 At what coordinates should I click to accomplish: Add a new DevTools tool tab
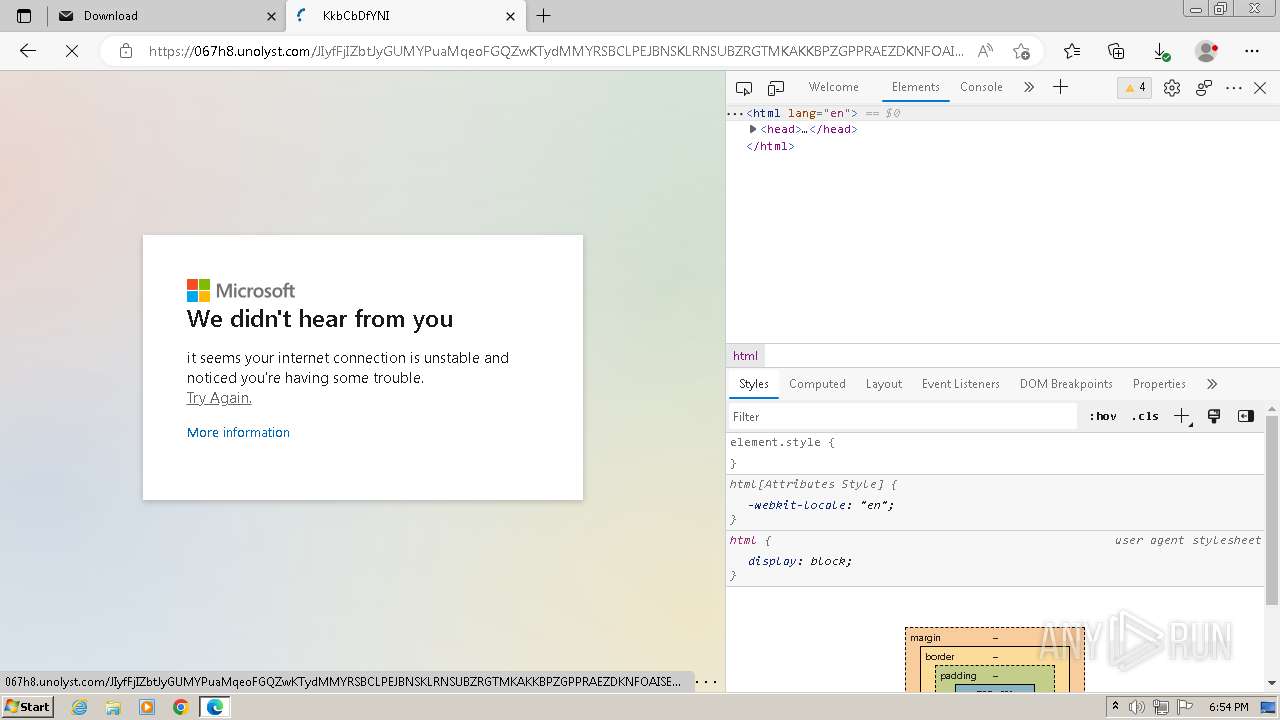[1060, 87]
